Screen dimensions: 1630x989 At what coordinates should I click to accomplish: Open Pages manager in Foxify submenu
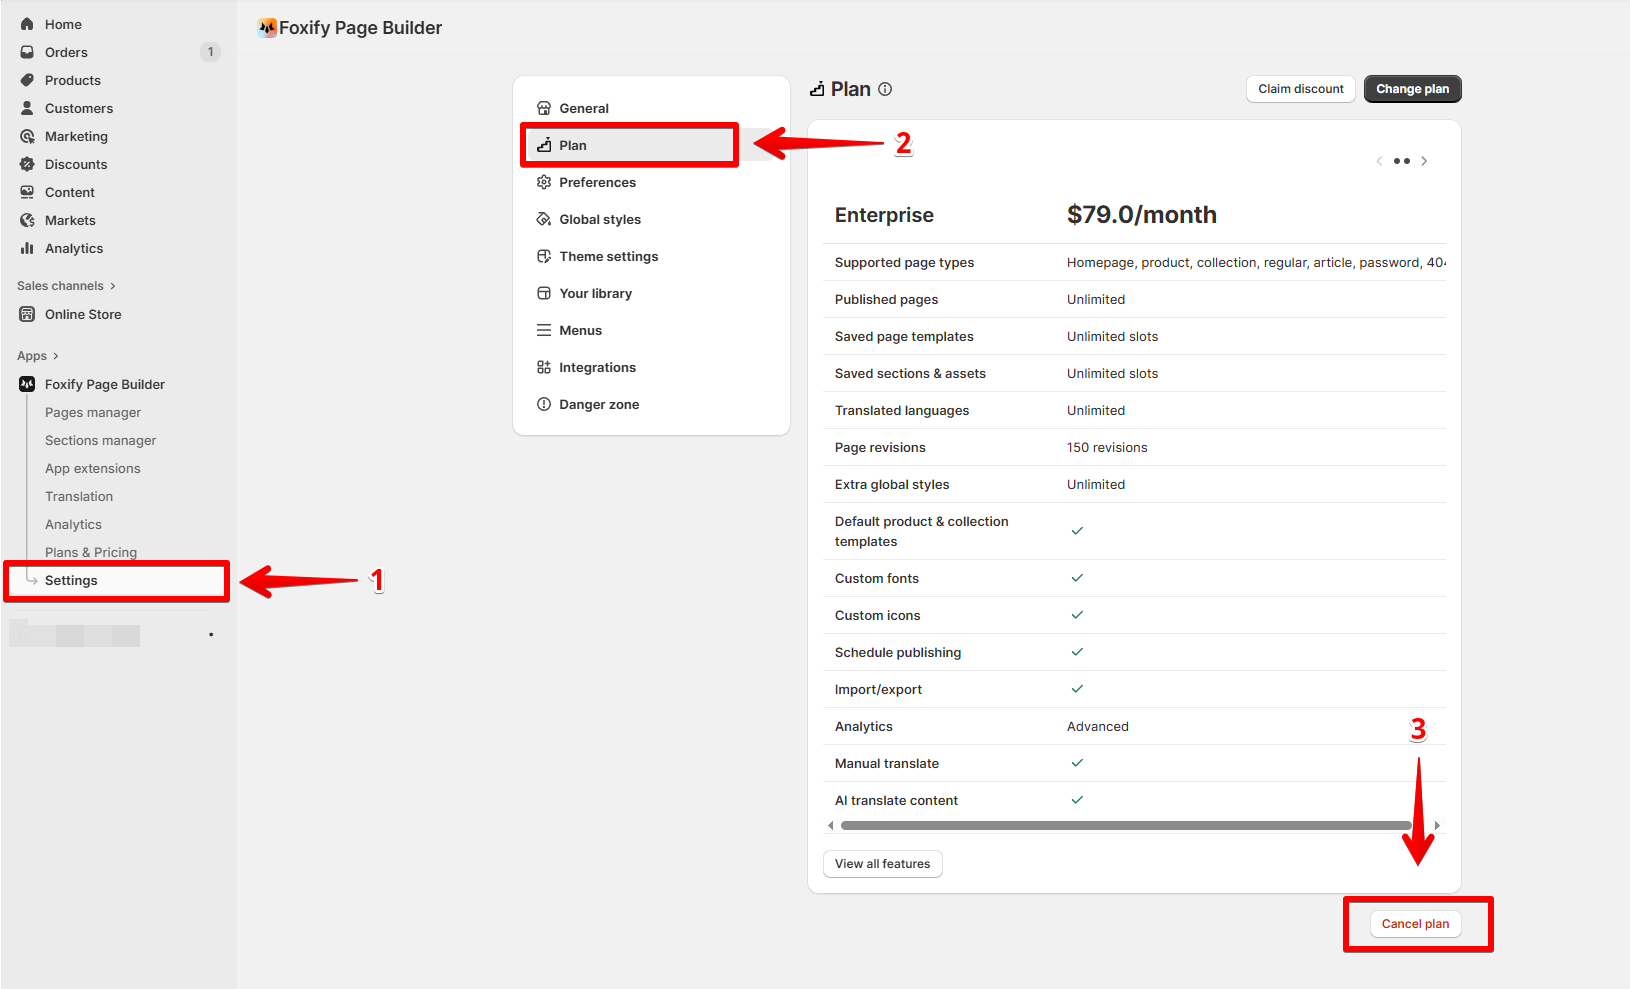pos(93,412)
